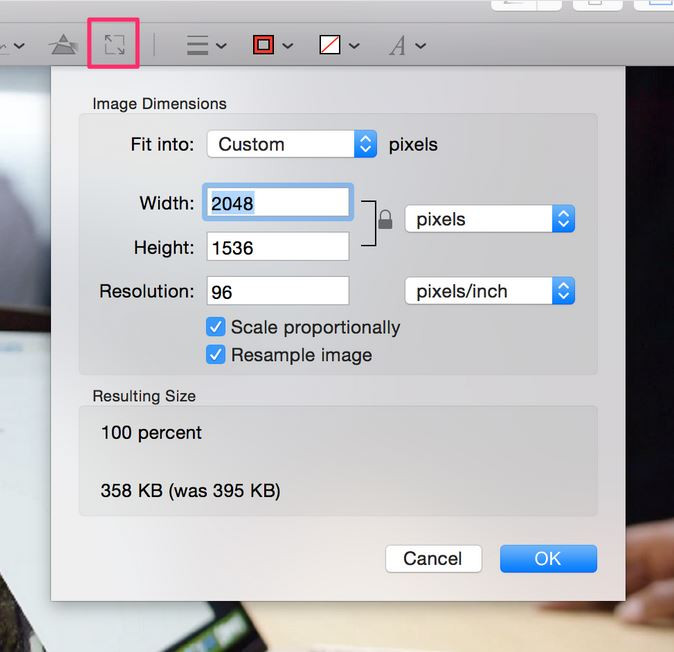This screenshot has width=674, height=652.
Task: Expand the fill color chevron
Action: click(354, 45)
